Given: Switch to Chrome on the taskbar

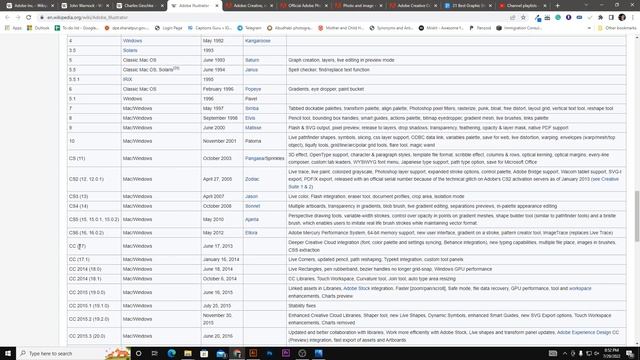Looking at the screenshot, I should (237, 353).
